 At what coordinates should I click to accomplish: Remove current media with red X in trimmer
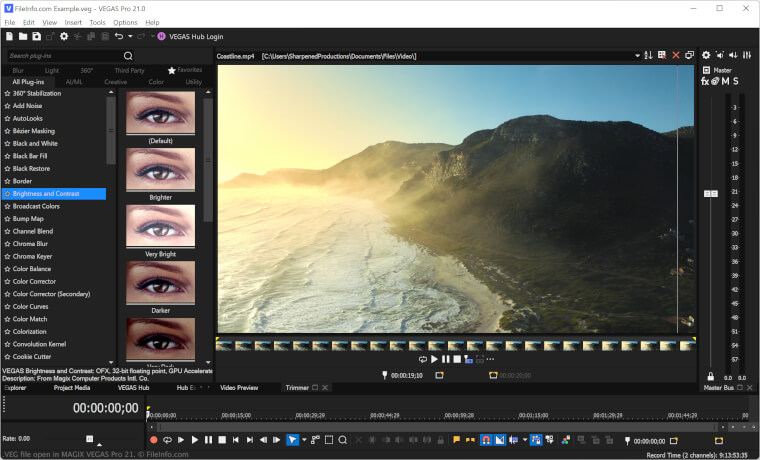[x=676, y=55]
